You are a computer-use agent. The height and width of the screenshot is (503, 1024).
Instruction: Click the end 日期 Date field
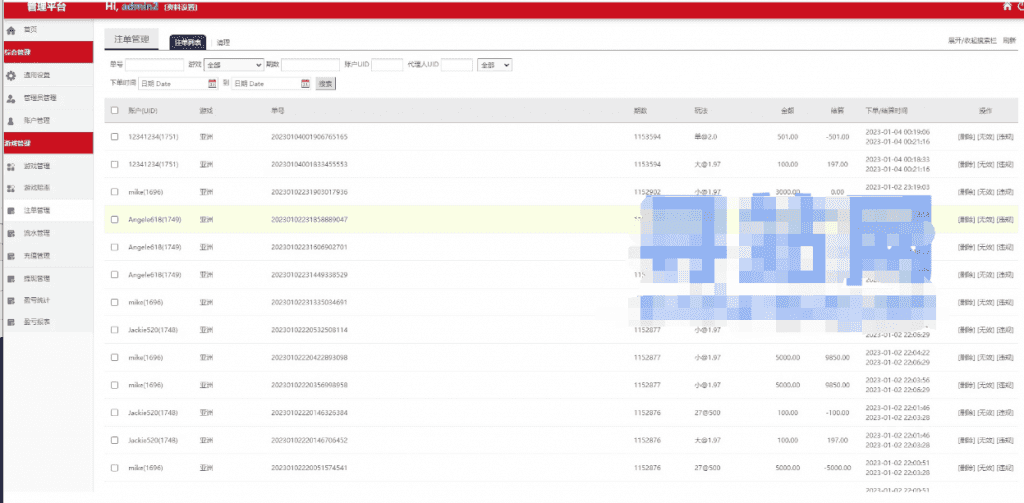point(270,84)
